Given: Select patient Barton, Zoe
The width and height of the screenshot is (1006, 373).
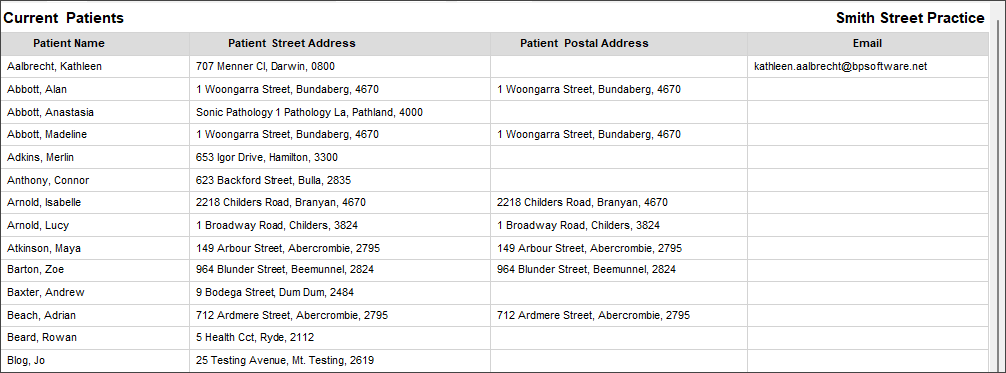Looking at the screenshot, I should coord(36,269).
